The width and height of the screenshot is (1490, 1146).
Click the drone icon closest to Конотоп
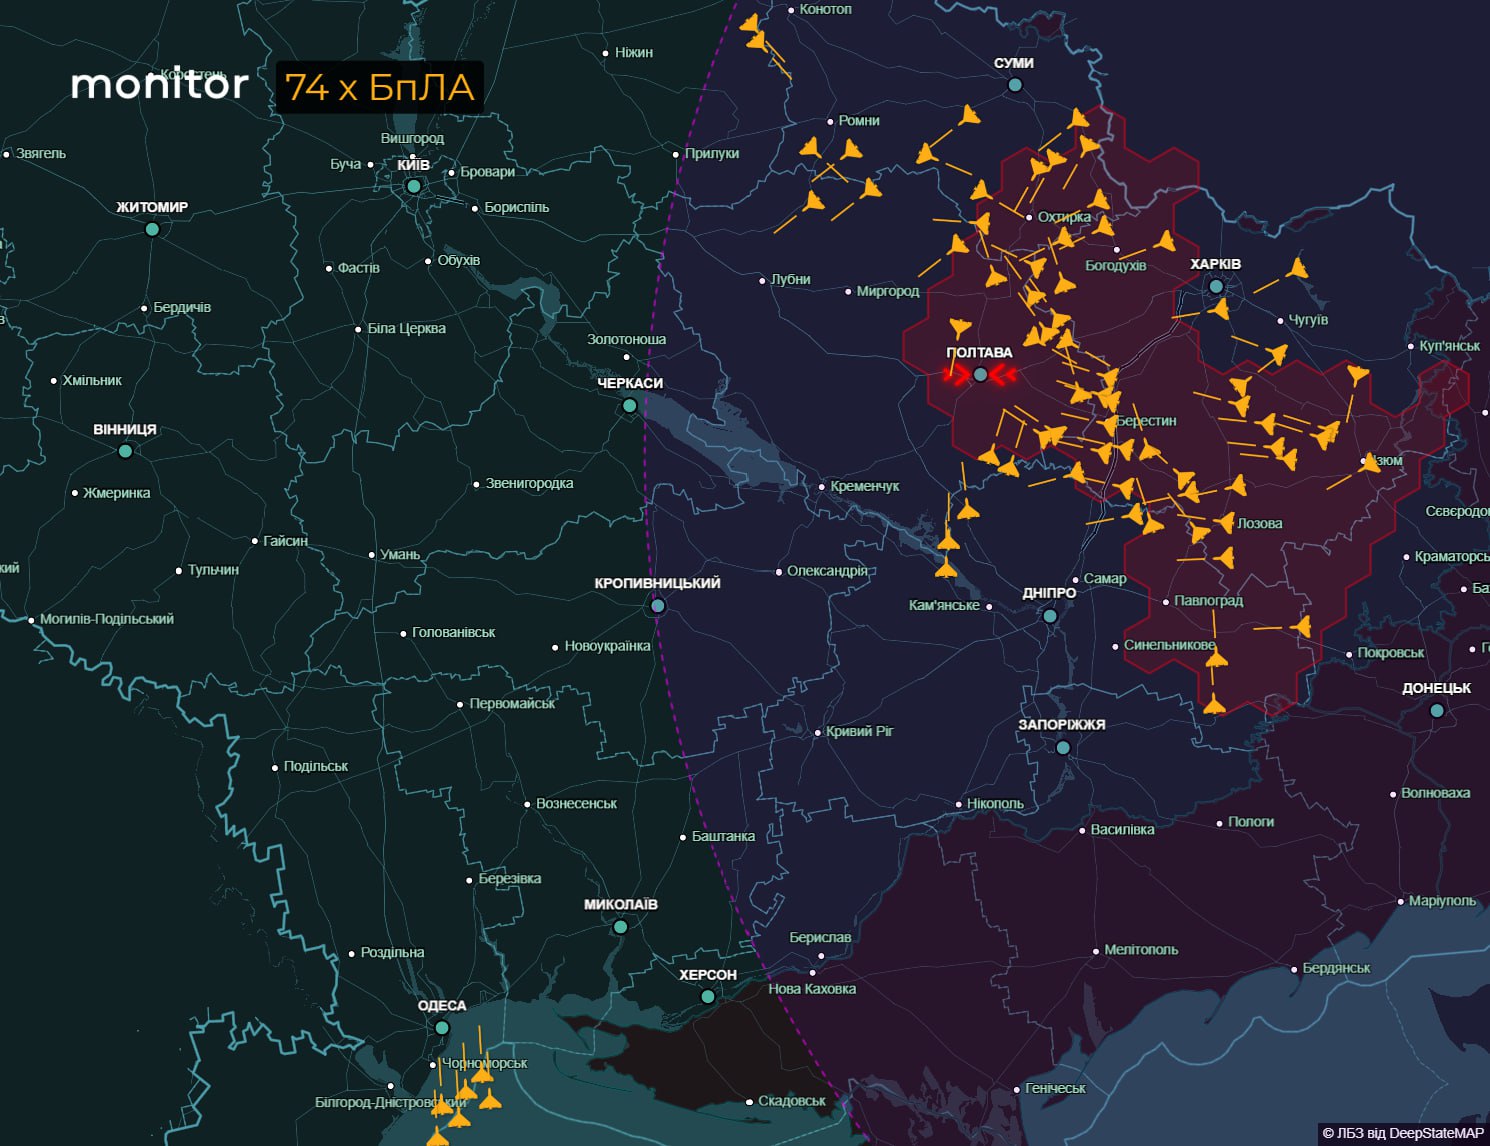[x=750, y=23]
